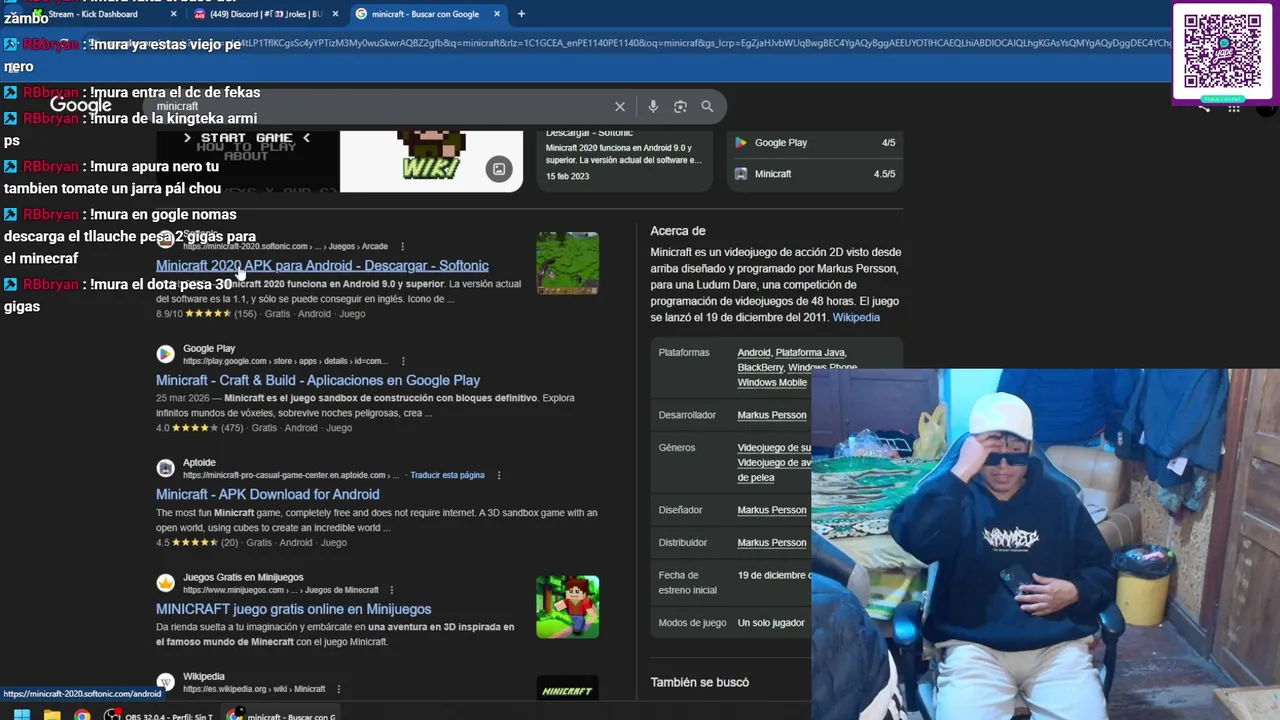Open more options for the Softonic result

(x=403, y=246)
